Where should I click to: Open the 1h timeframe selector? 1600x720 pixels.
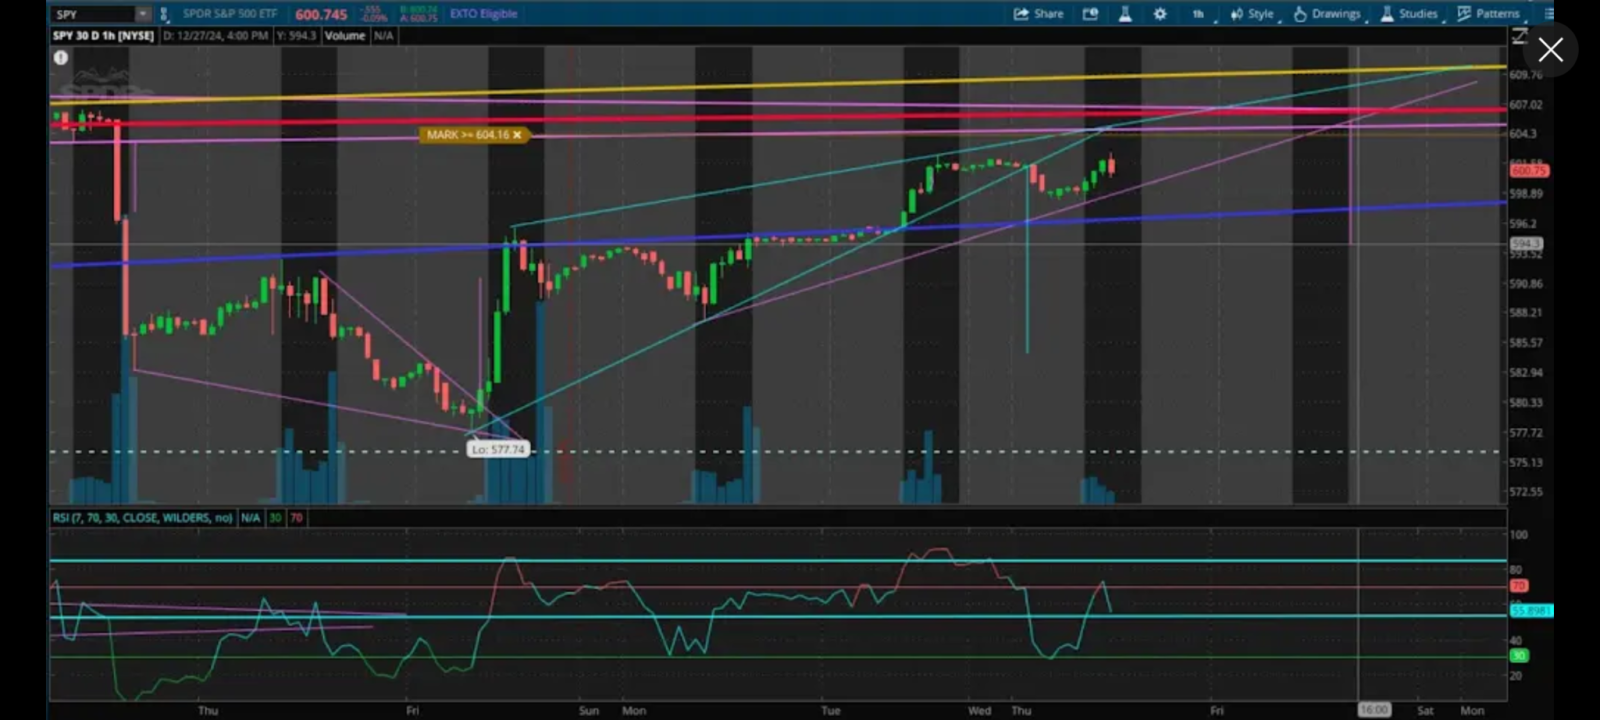click(x=1198, y=14)
